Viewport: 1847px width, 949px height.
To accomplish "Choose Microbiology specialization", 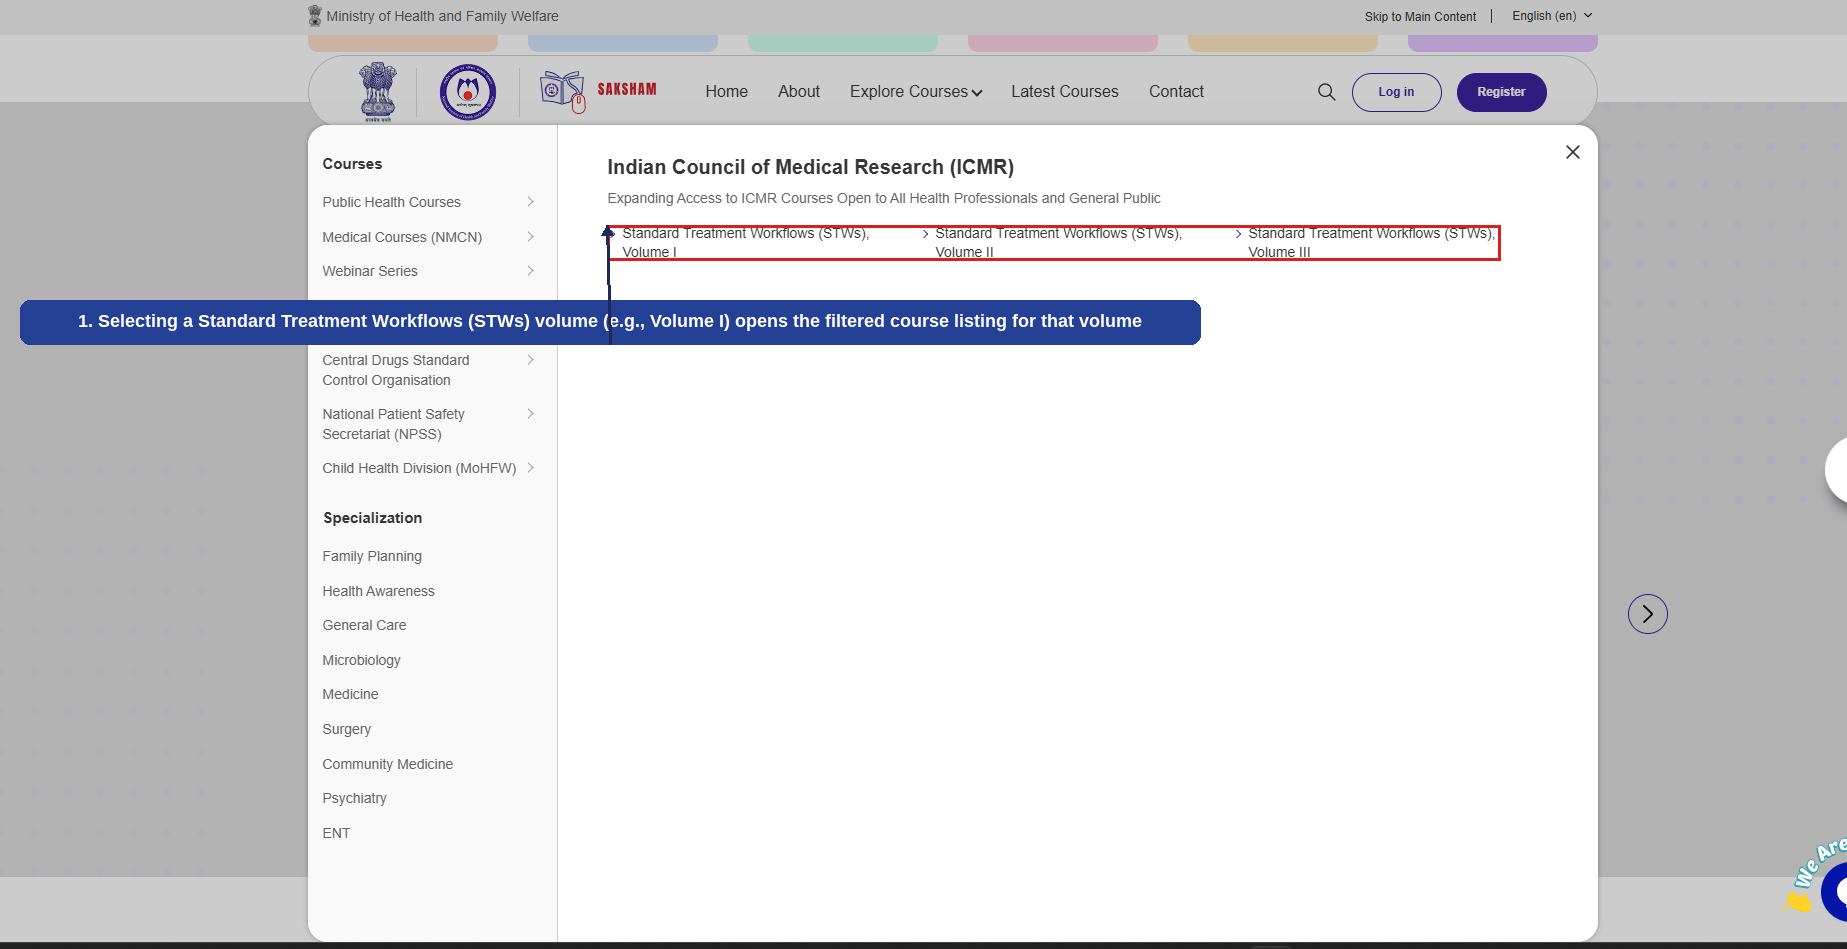I will pyautogui.click(x=361, y=660).
